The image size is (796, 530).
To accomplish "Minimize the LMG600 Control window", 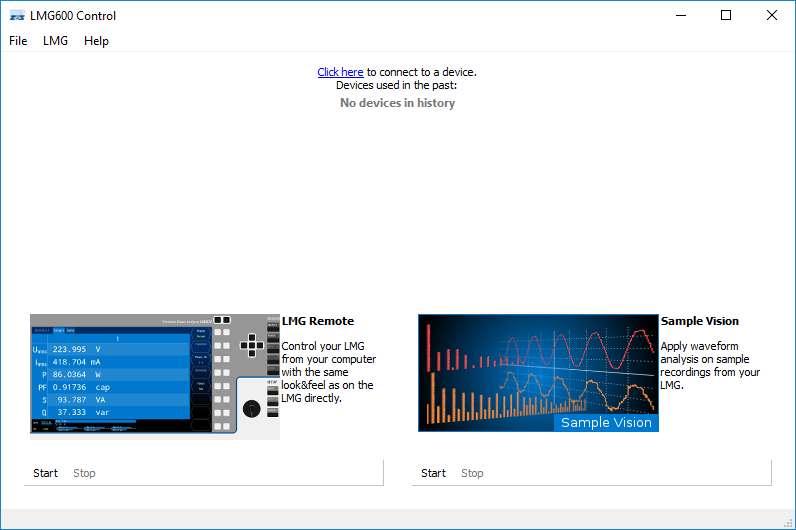I will point(681,15).
